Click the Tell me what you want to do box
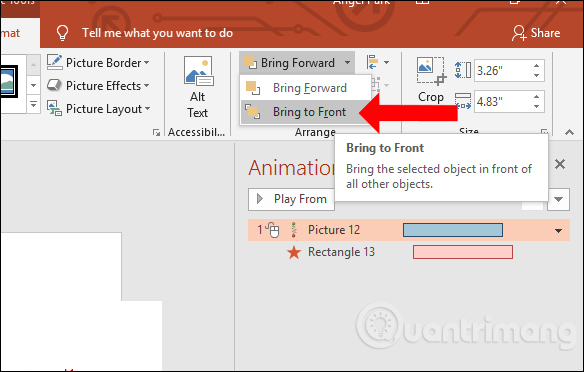584x372 pixels. (157, 33)
